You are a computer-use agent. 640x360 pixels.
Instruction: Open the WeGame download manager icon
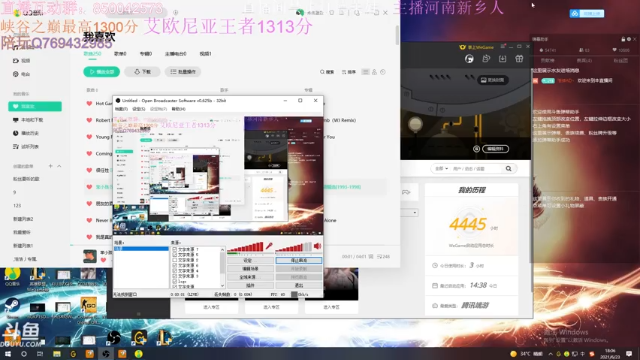point(502,59)
